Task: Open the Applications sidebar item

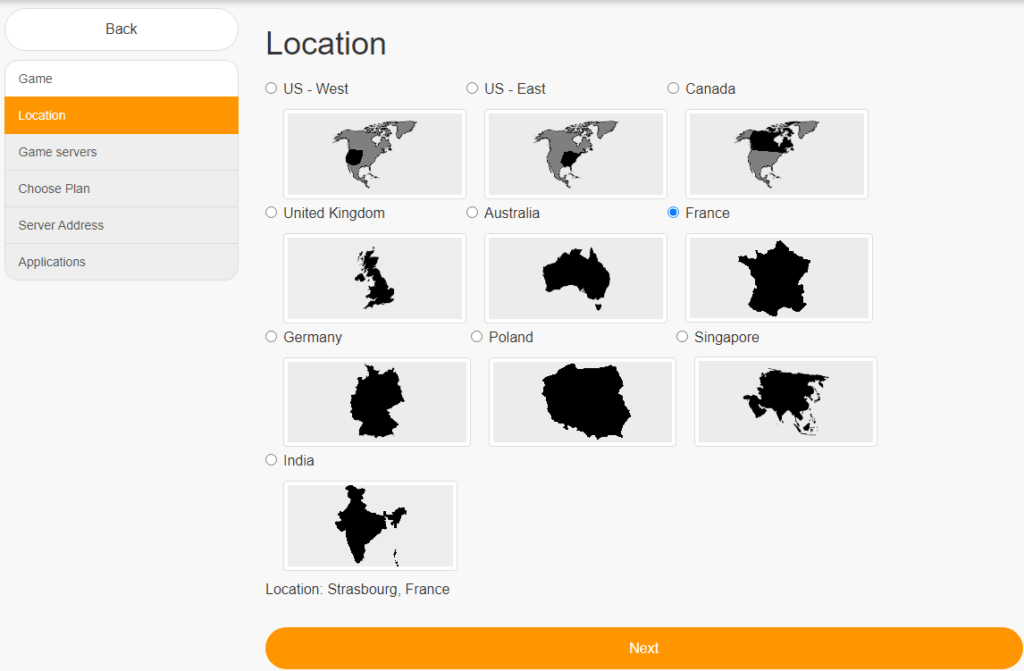Action: click(121, 262)
